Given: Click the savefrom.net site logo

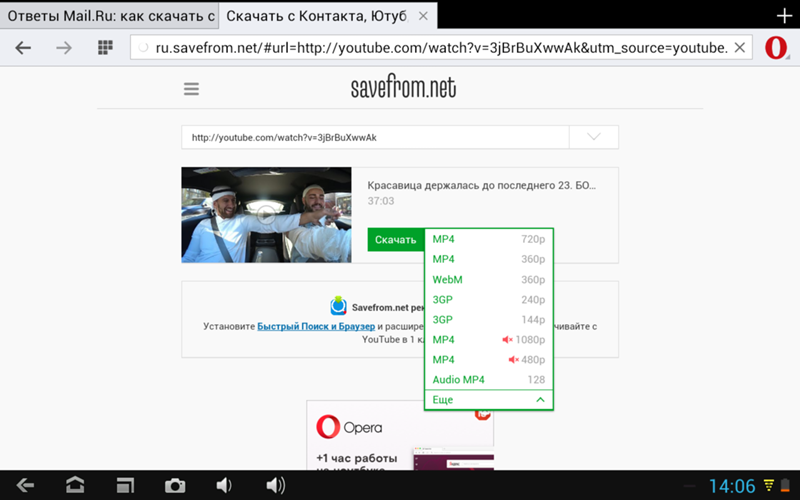Looking at the screenshot, I should (403, 86).
